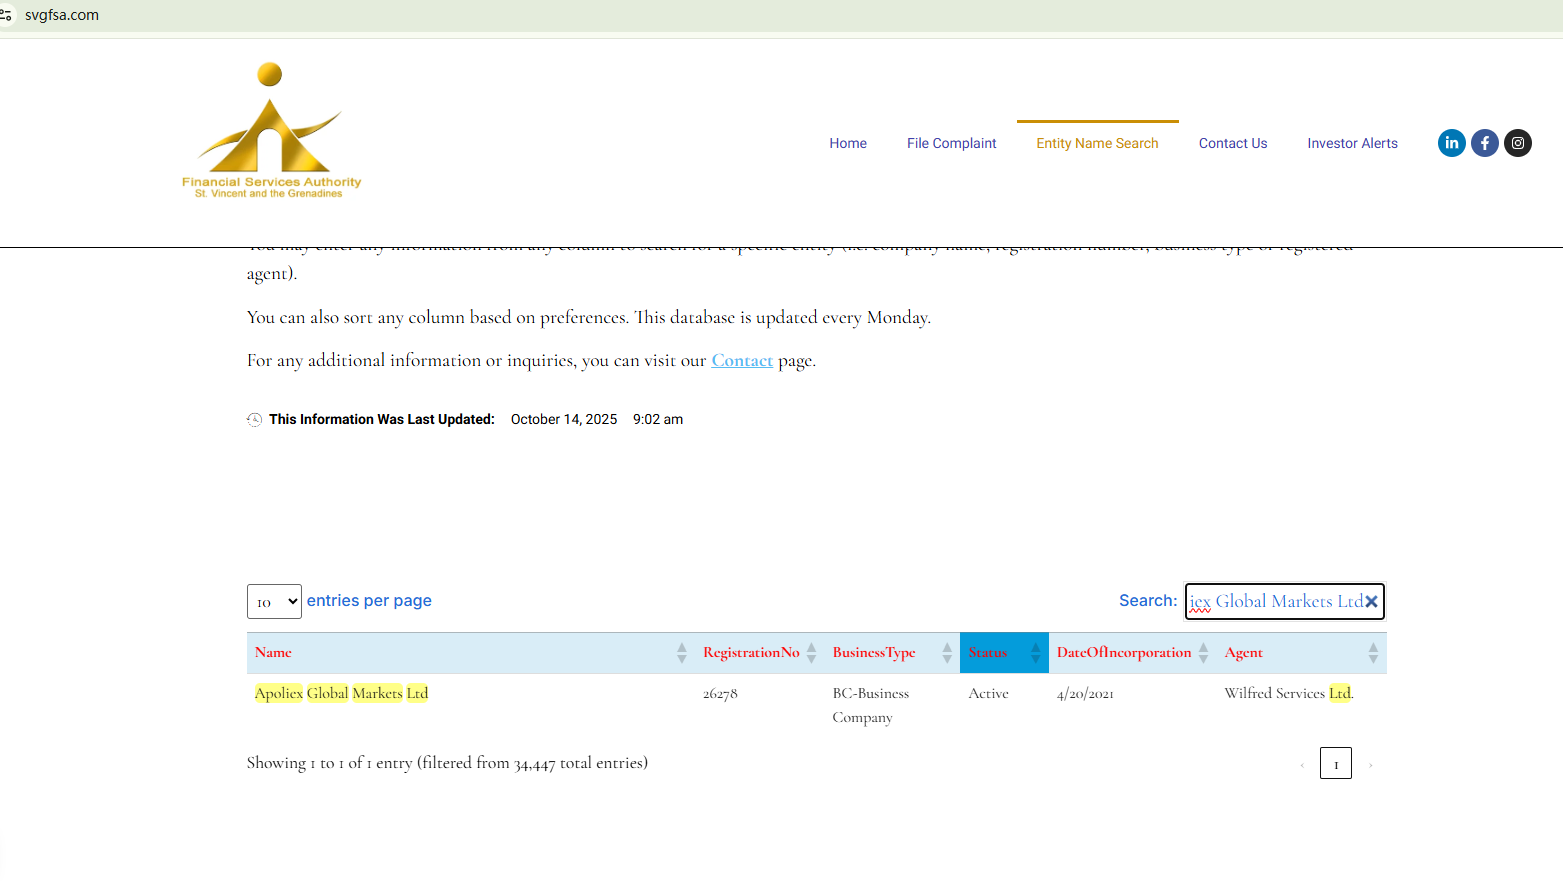
Task: Click the BusinessType column header text
Action: click(874, 653)
